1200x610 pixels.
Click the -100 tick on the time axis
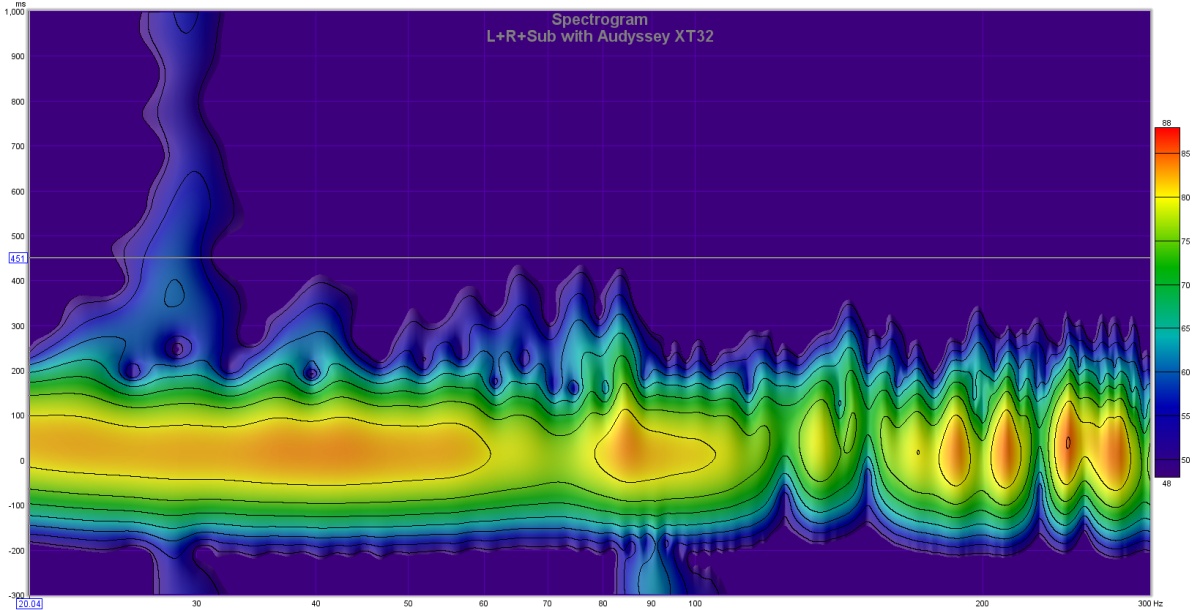coord(15,506)
